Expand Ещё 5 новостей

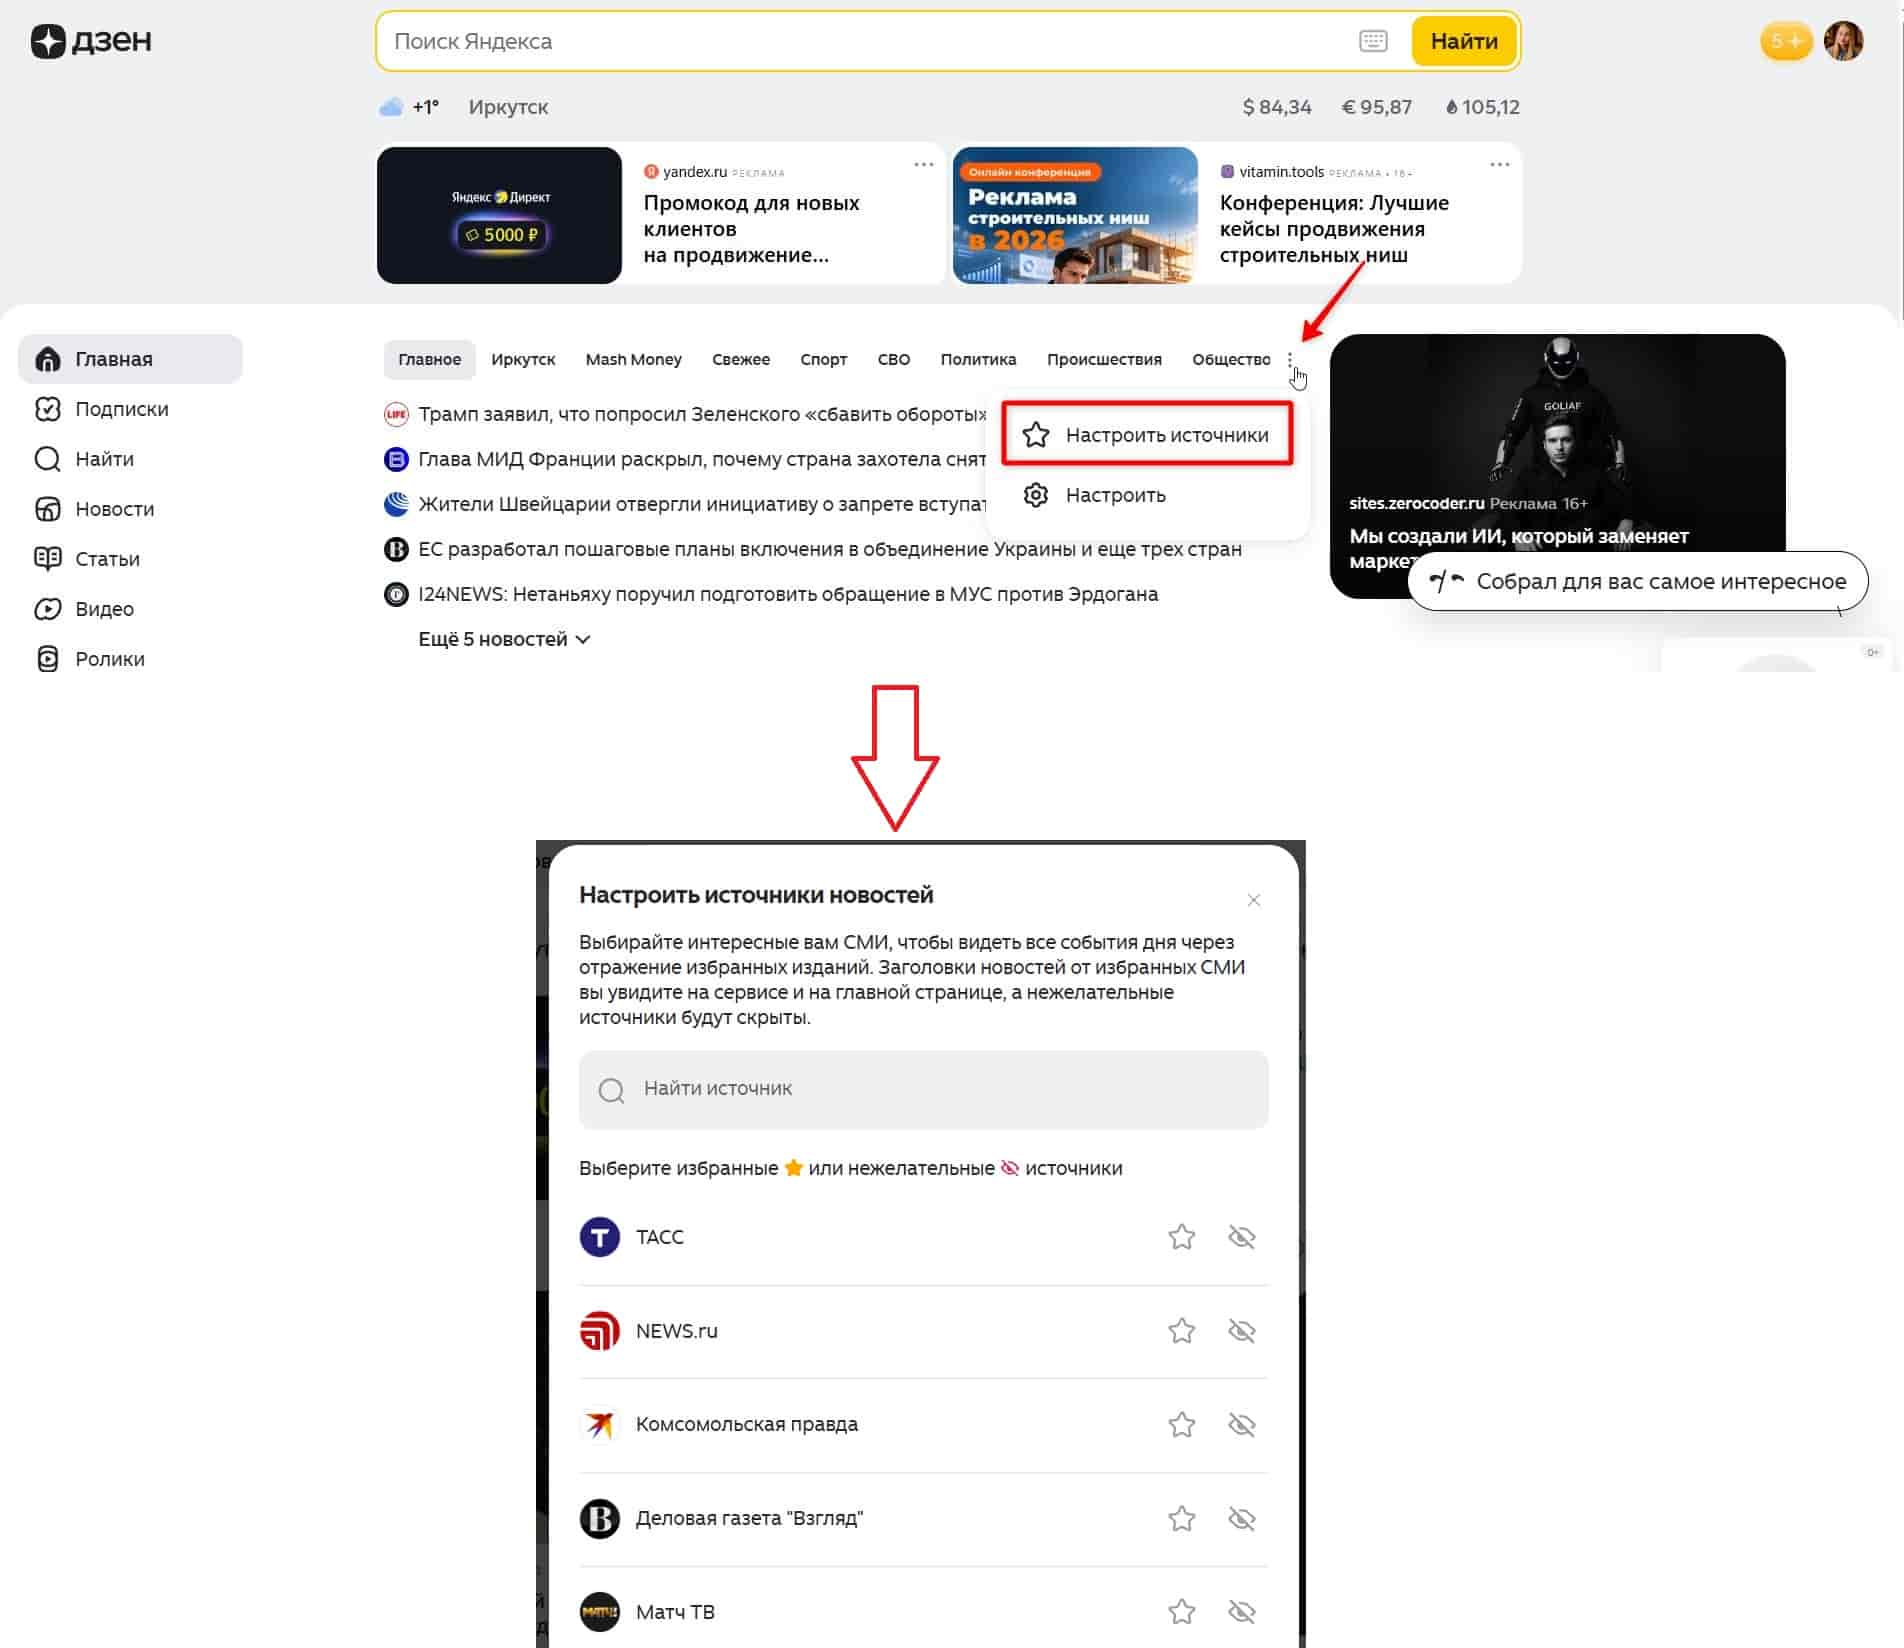[x=504, y=639]
